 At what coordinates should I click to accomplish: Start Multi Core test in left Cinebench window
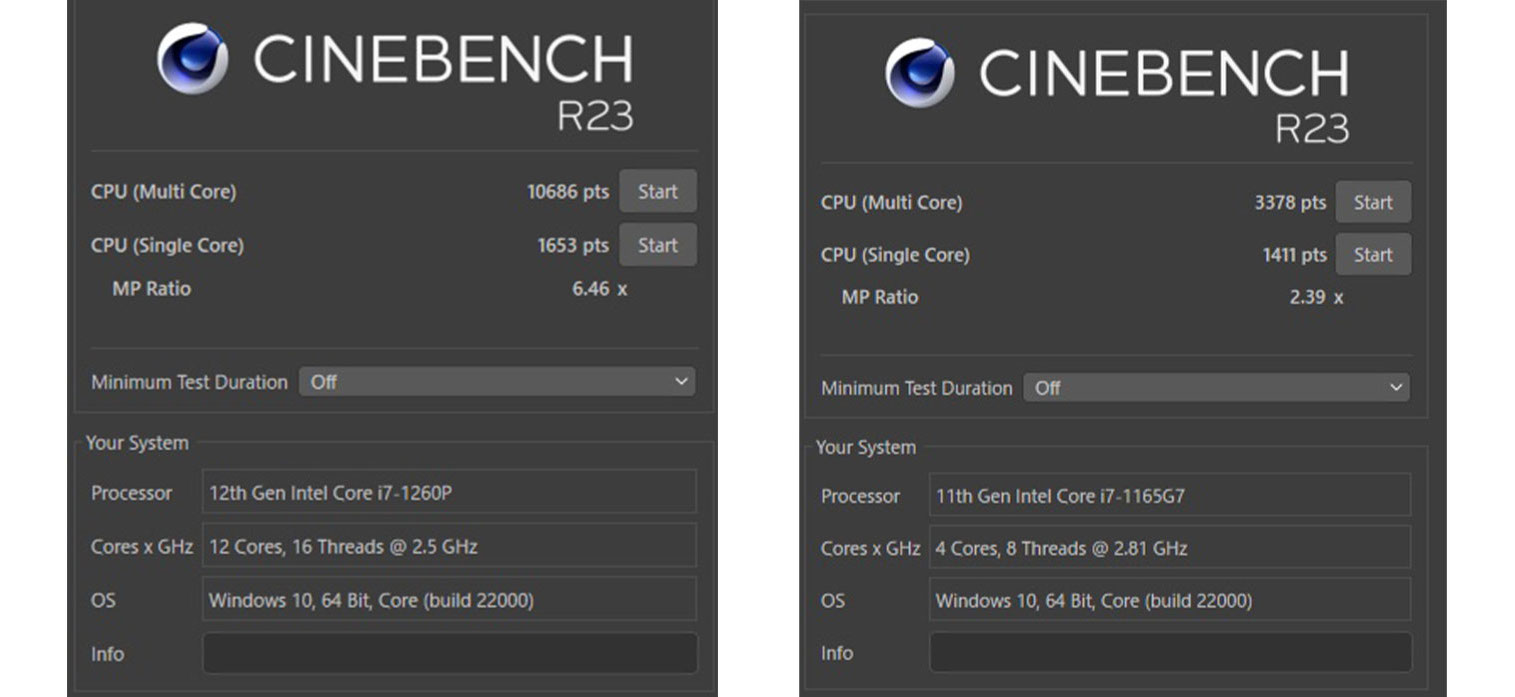(658, 192)
